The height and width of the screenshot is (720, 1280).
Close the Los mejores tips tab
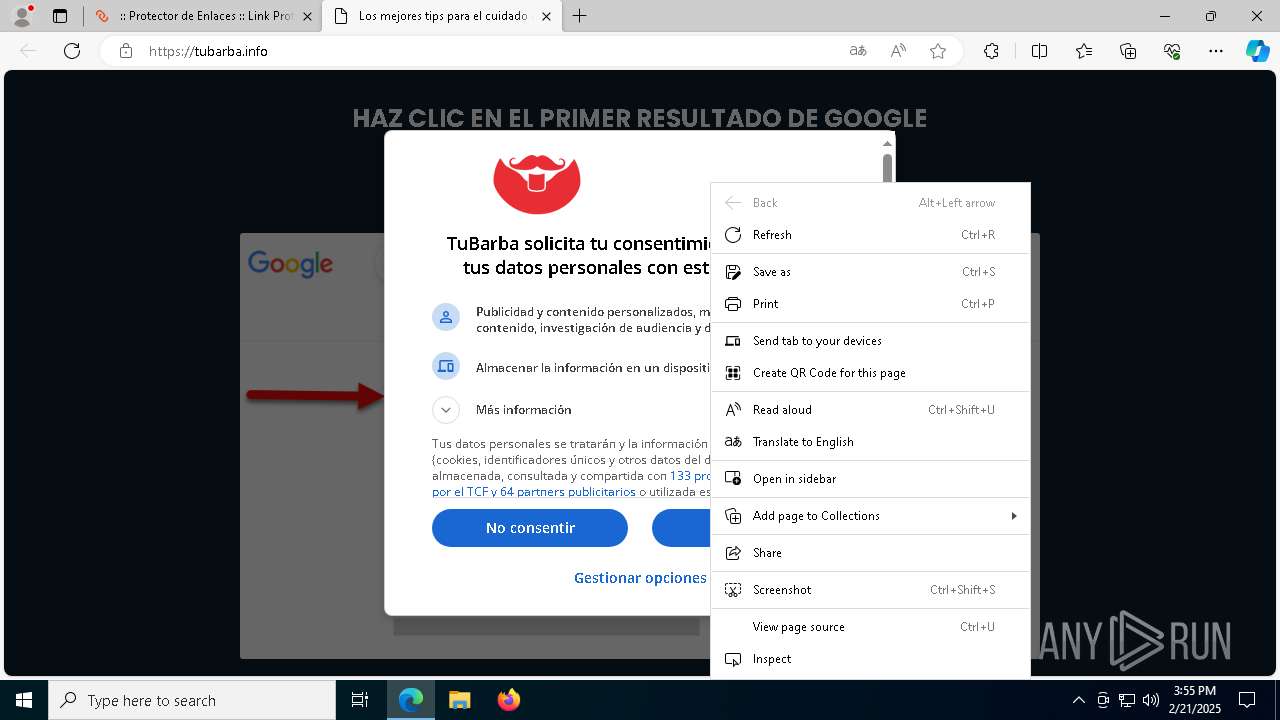[546, 16]
